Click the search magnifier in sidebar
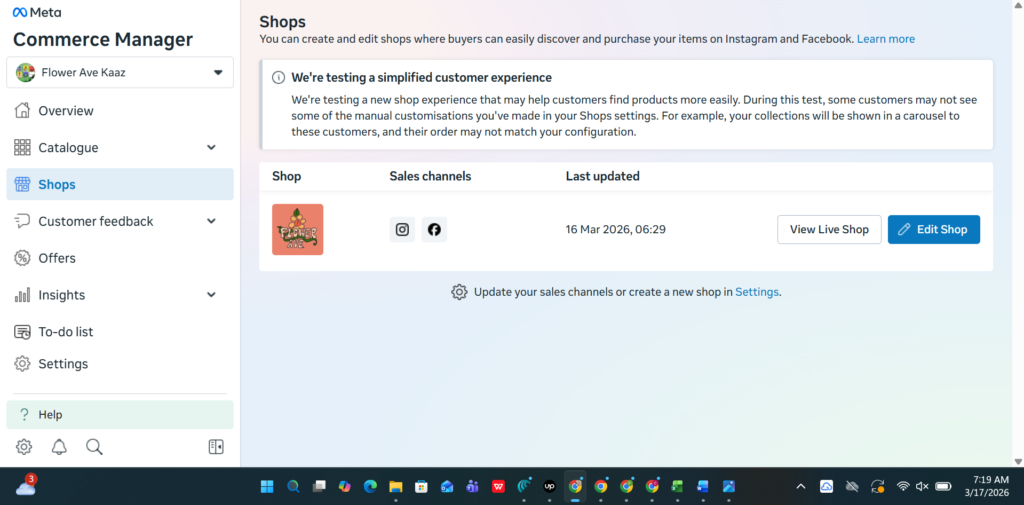The image size is (1024, 505). pos(94,447)
